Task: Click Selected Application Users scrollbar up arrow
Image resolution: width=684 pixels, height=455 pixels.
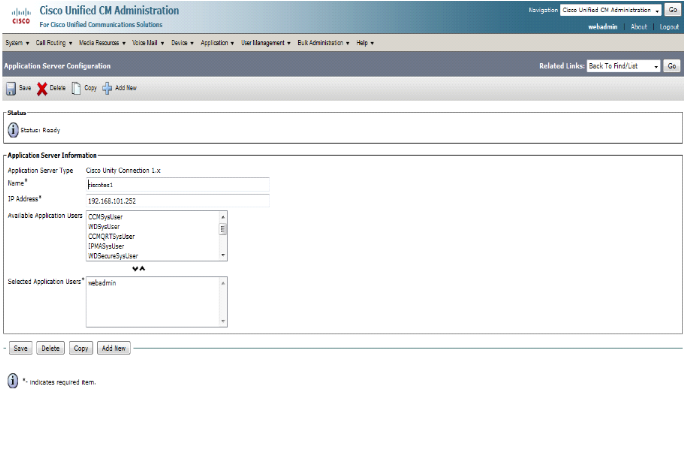Action: click(x=223, y=283)
